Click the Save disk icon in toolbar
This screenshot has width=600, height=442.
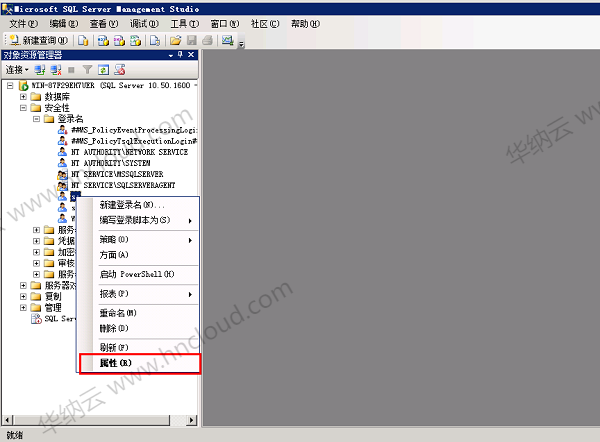(x=191, y=40)
